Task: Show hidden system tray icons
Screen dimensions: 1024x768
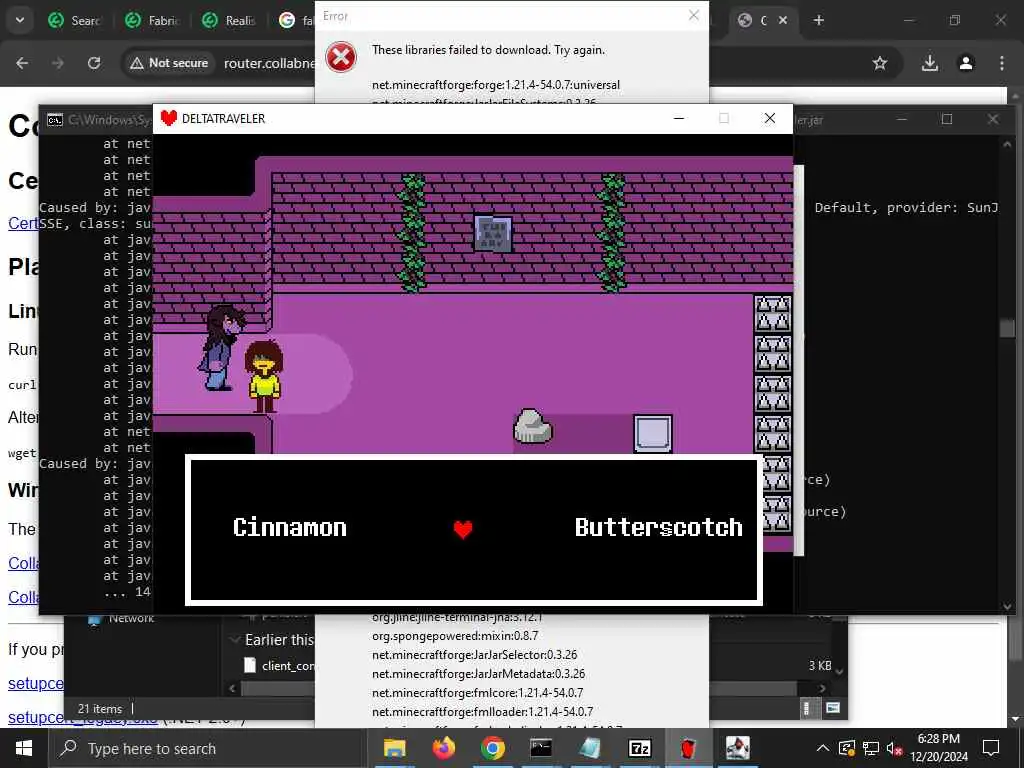Action: [823, 748]
